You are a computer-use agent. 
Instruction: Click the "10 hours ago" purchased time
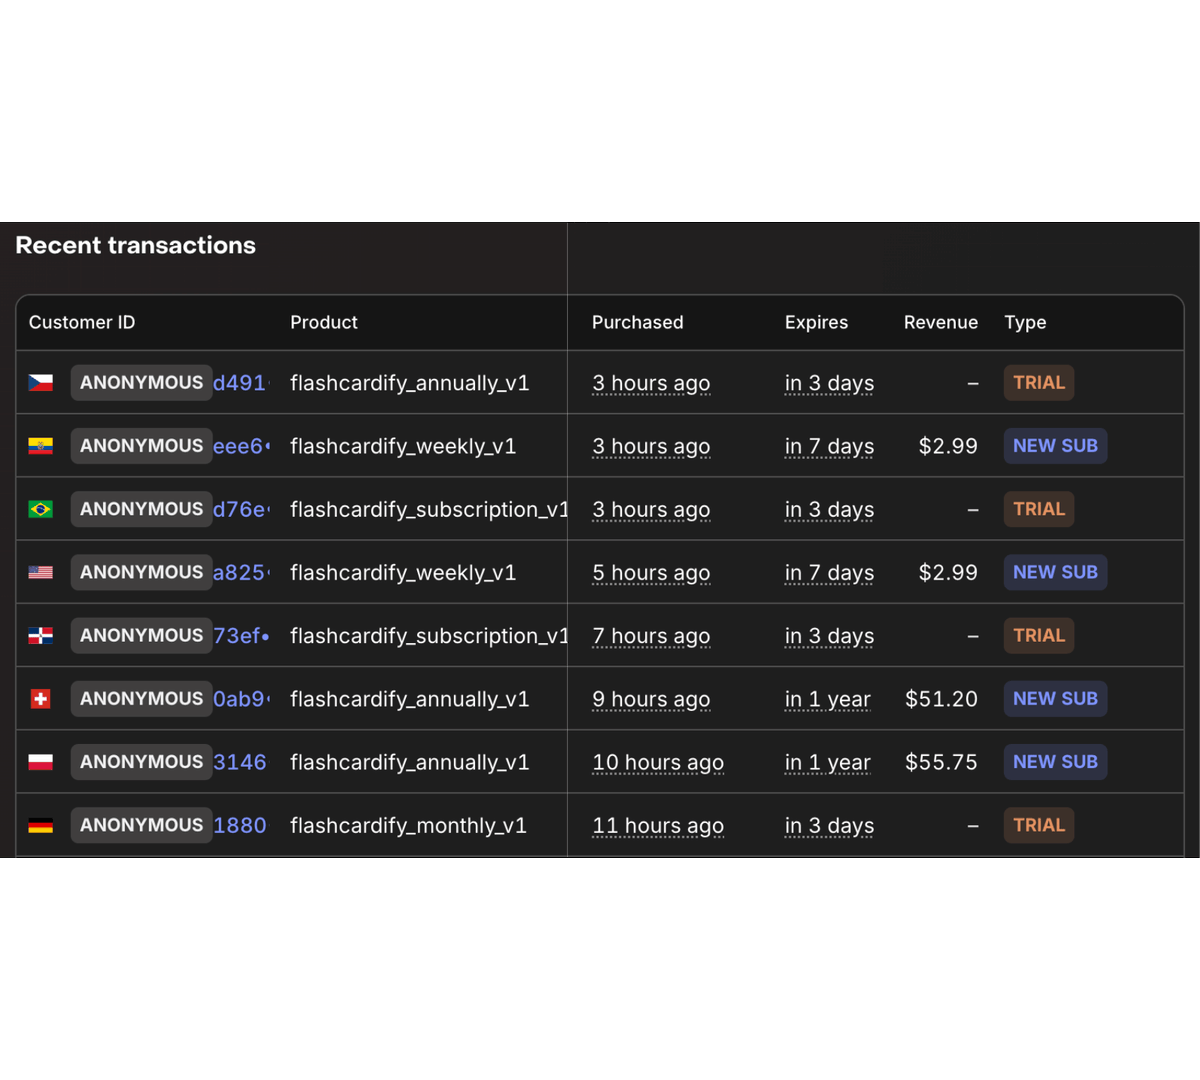click(658, 763)
